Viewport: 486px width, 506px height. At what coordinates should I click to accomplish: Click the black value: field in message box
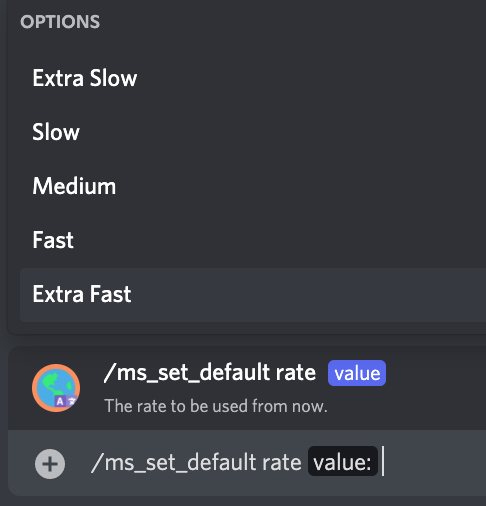click(x=343, y=462)
